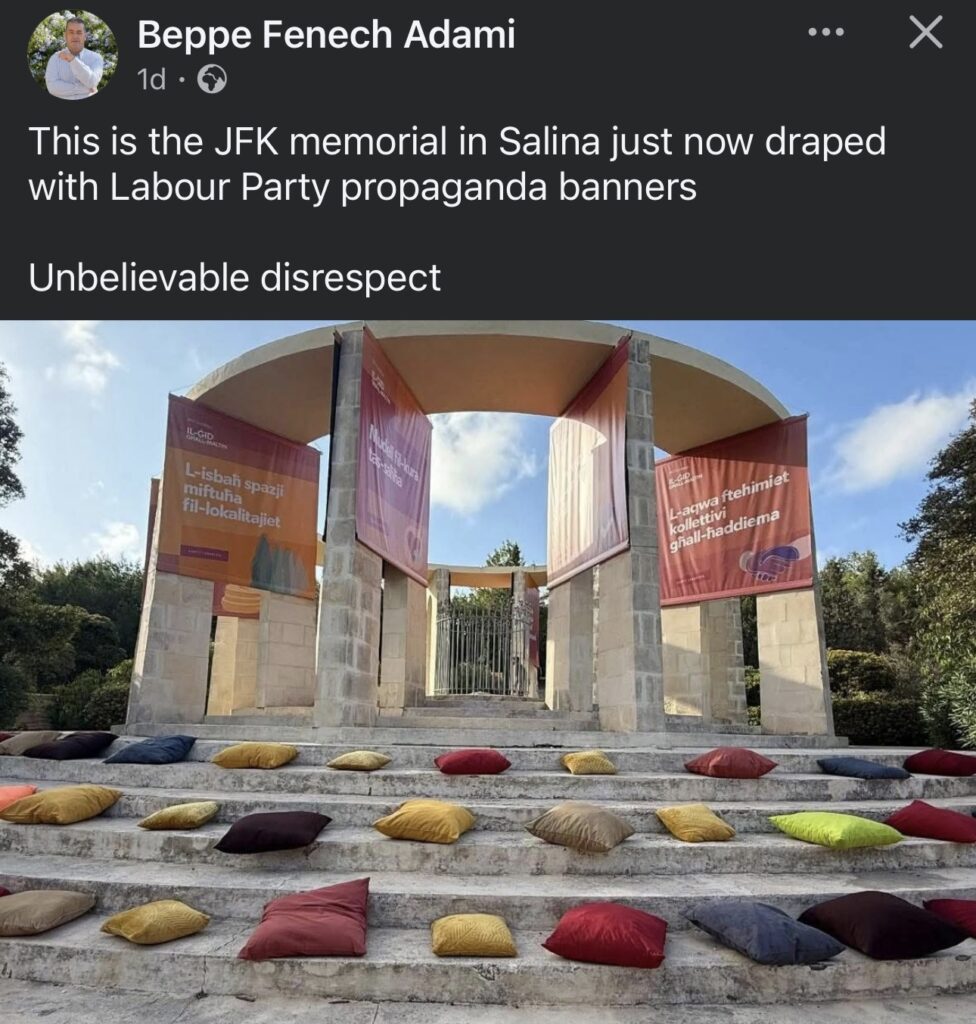Click the dark navy cushion on the top step
Viewport: 976px width, 1024px height.
pos(150,749)
